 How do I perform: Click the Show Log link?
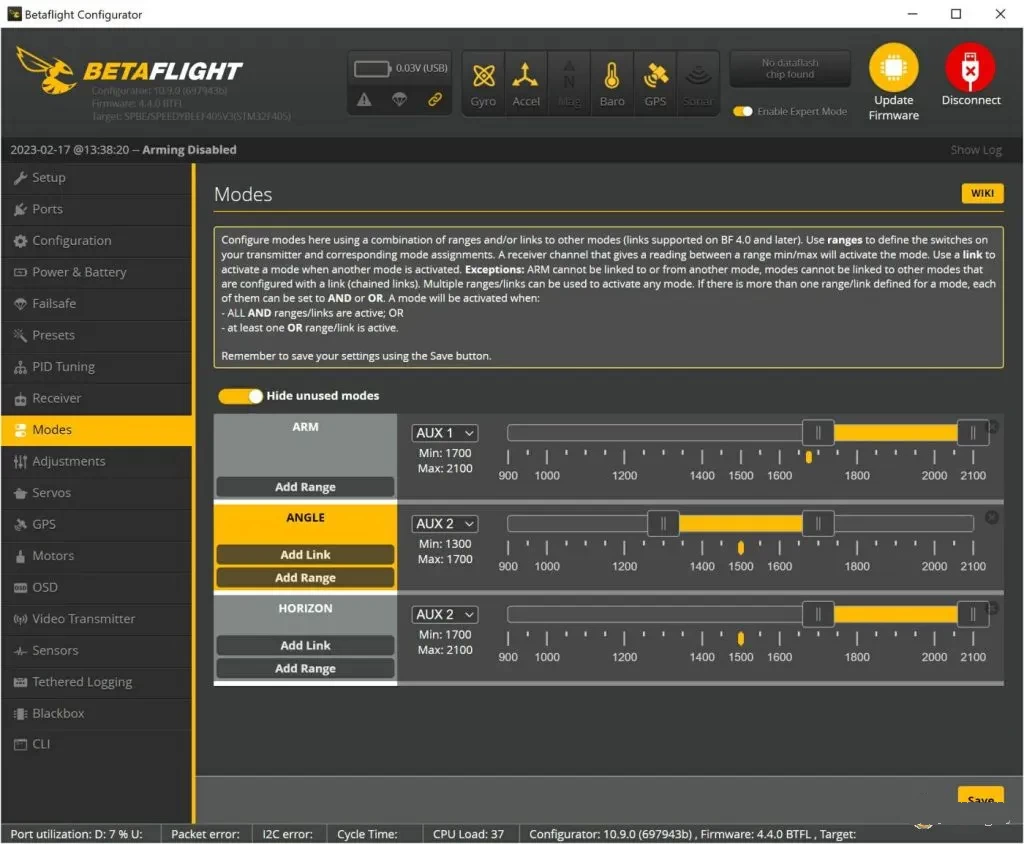coord(976,150)
